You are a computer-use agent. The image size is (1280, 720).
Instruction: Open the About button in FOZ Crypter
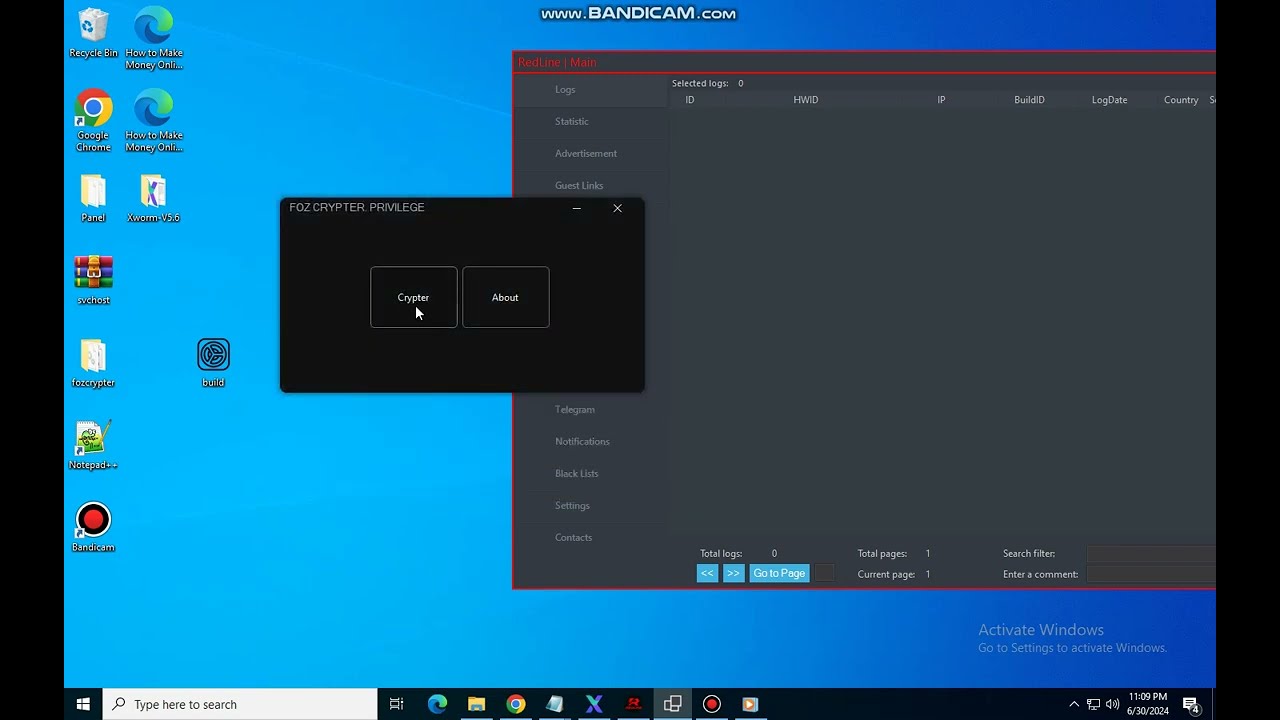pos(505,297)
